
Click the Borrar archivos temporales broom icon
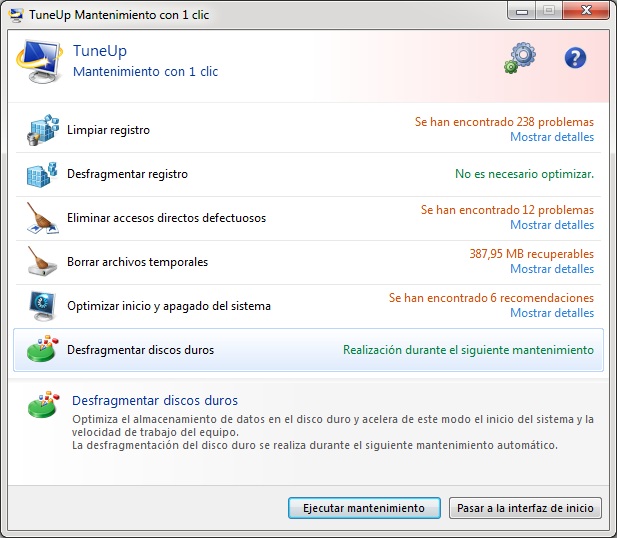[42, 261]
